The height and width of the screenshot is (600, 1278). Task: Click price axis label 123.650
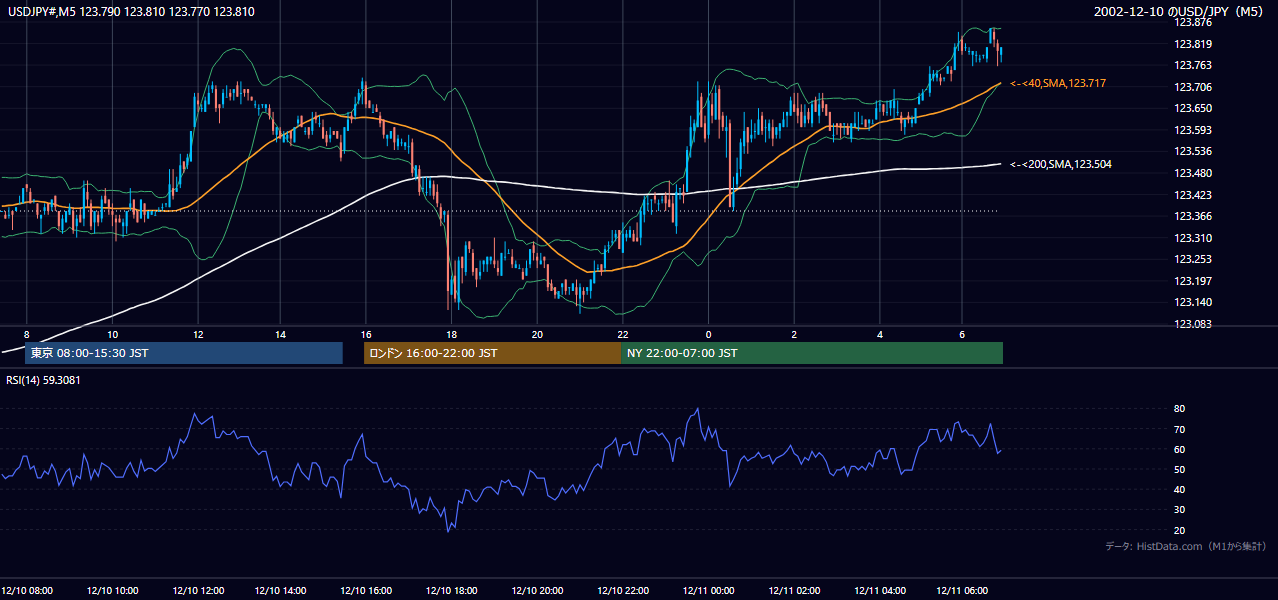(1192, 108)
